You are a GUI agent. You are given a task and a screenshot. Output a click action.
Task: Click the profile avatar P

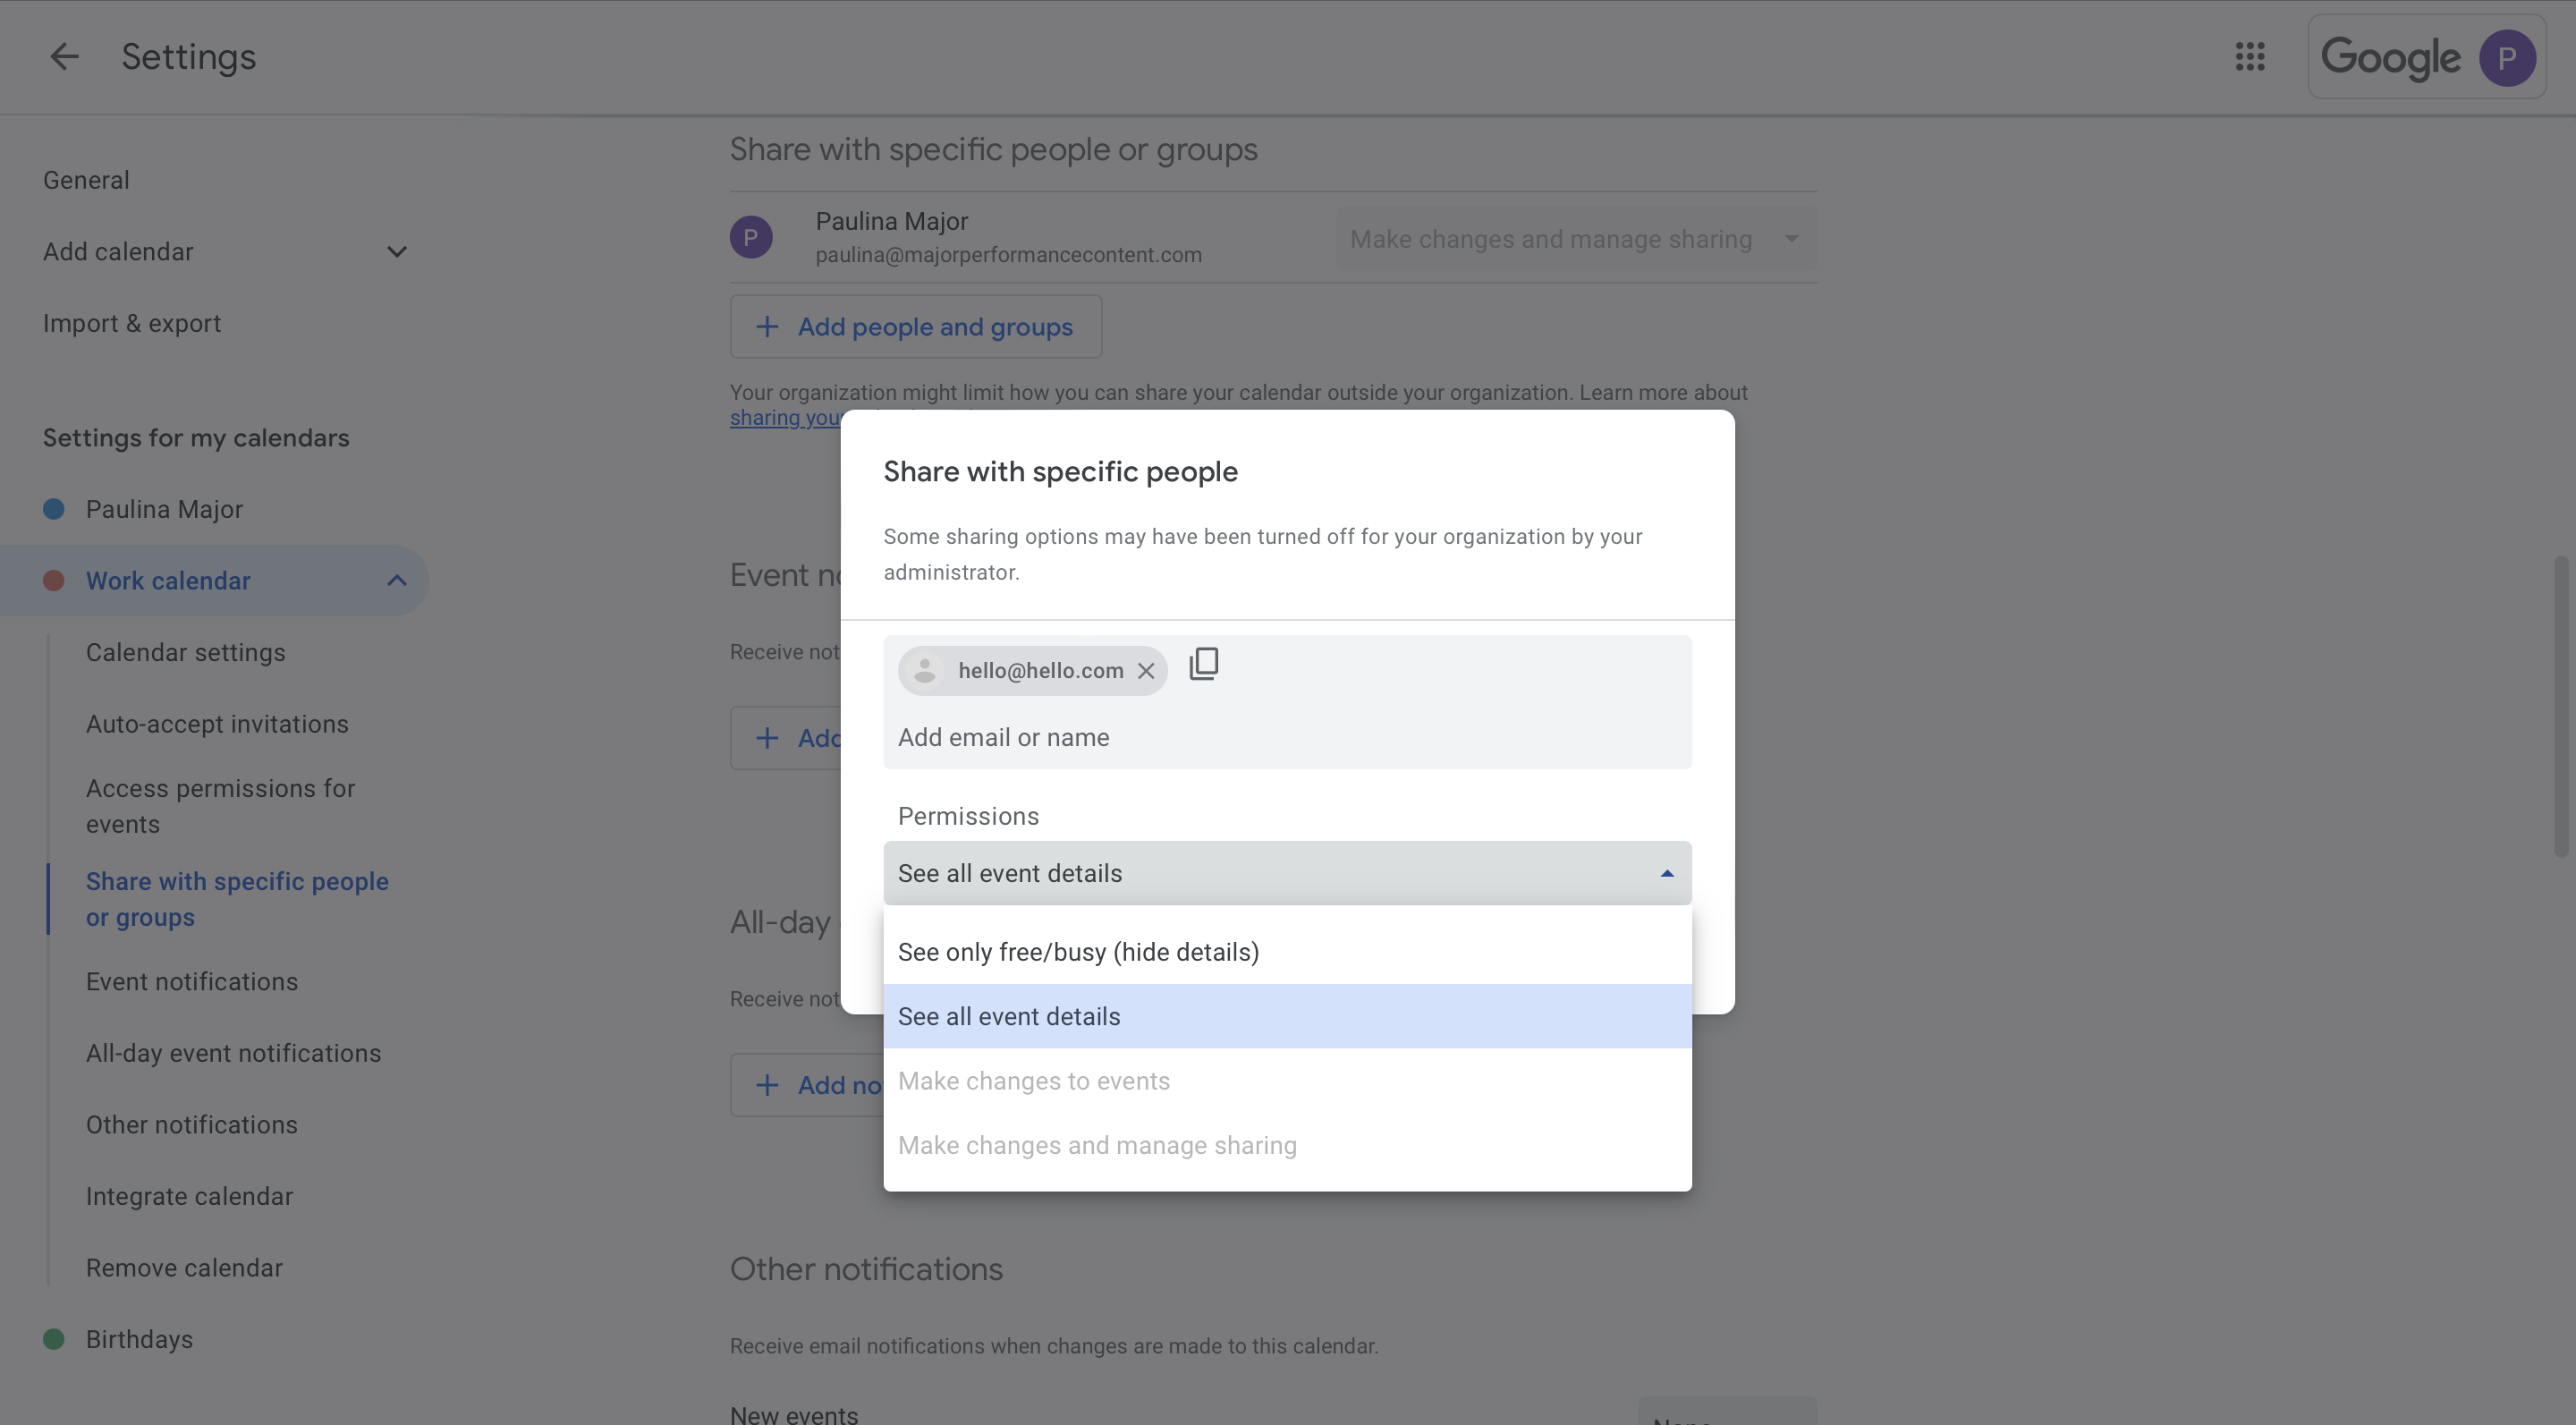(x=2506, y=57)
